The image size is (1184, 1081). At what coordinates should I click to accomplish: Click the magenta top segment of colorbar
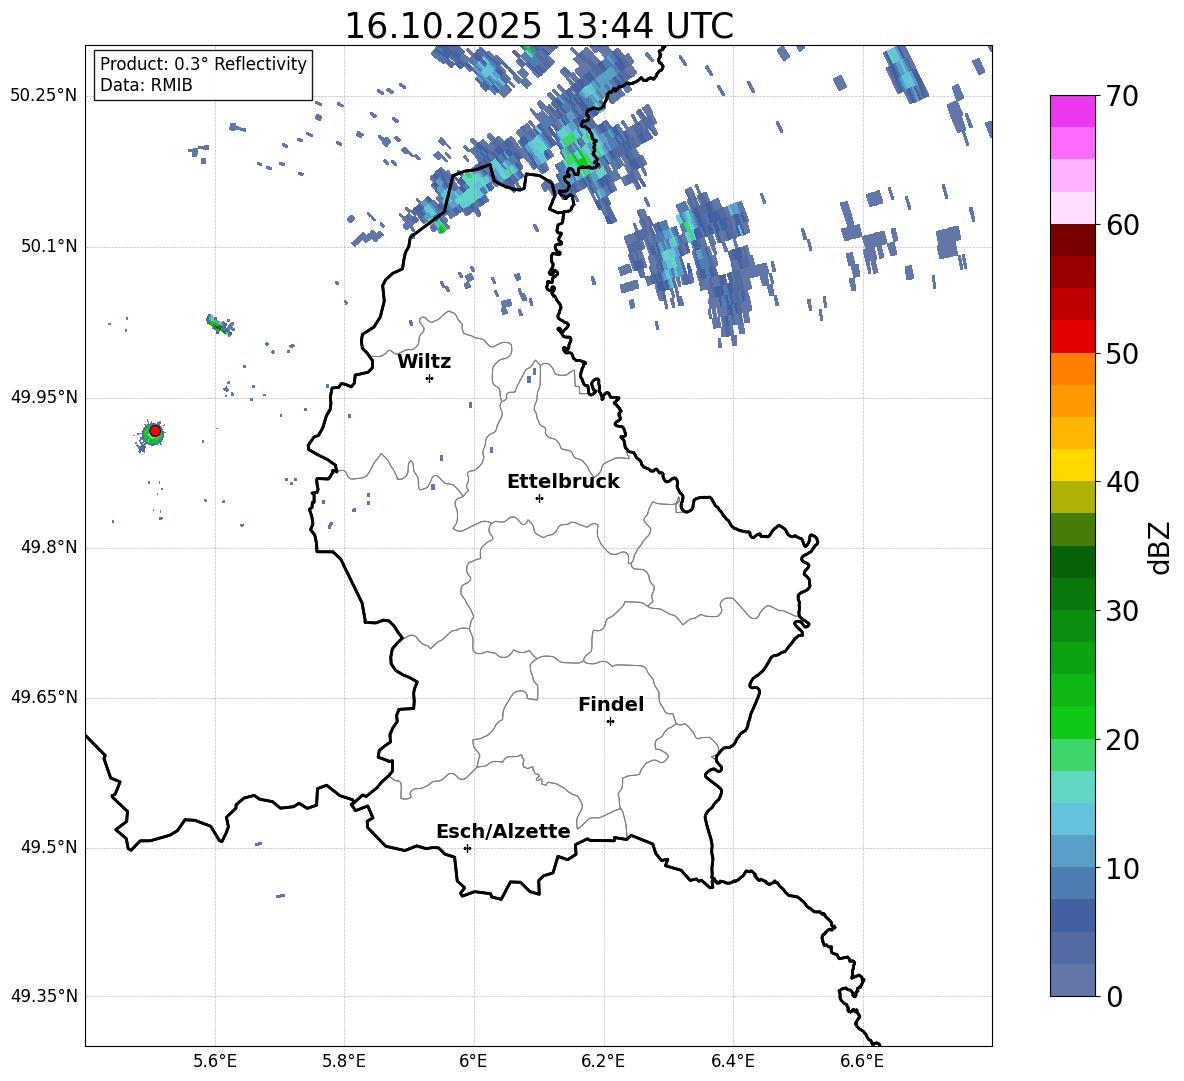1072,111
